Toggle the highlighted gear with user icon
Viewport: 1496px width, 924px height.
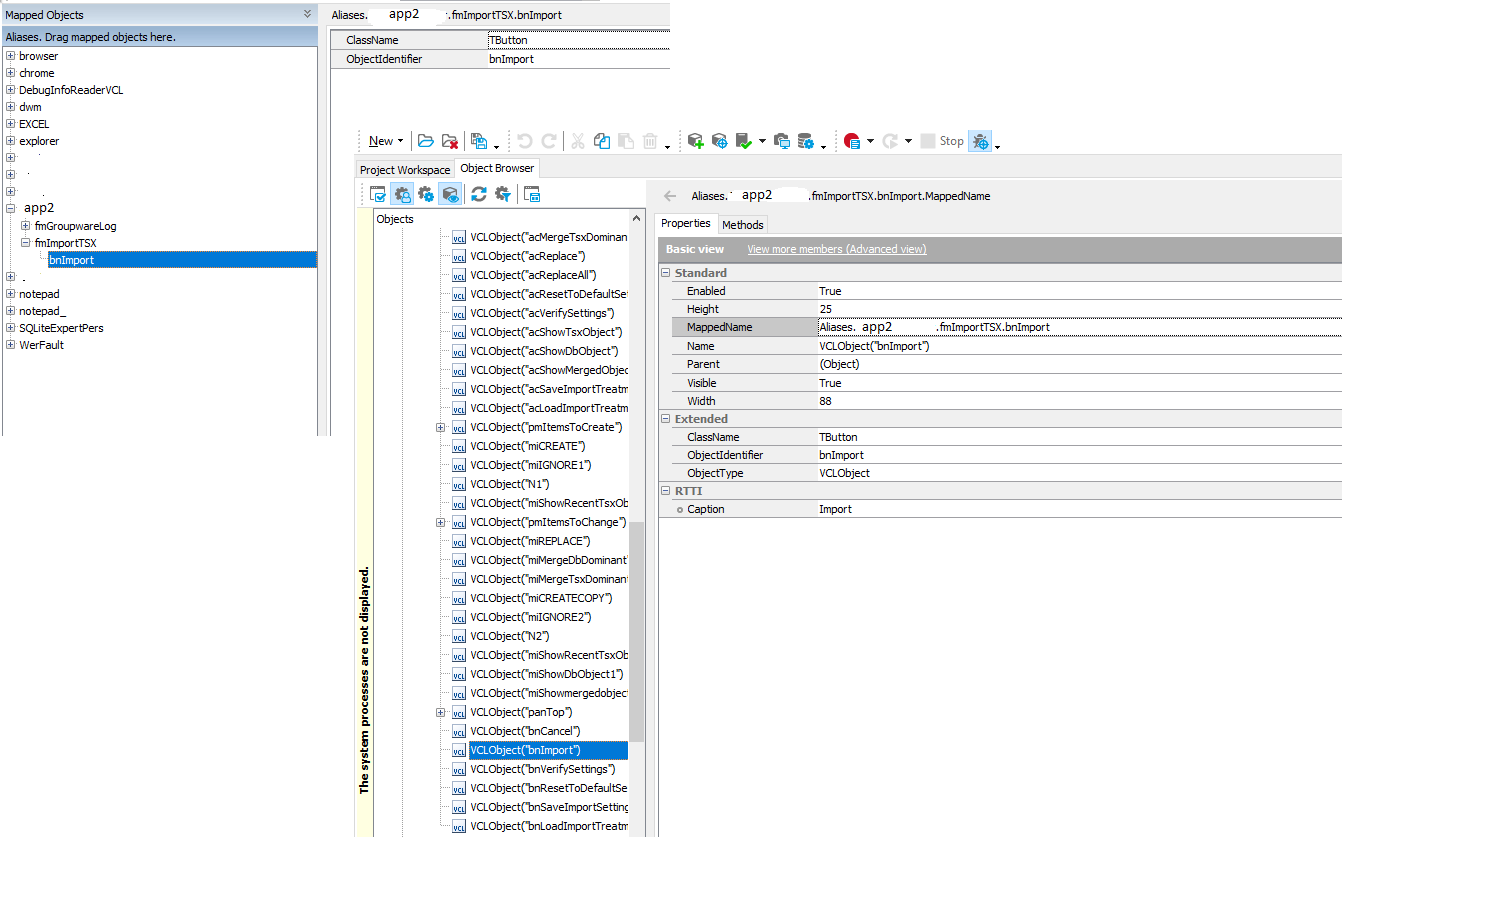click(x=402, y=194)
